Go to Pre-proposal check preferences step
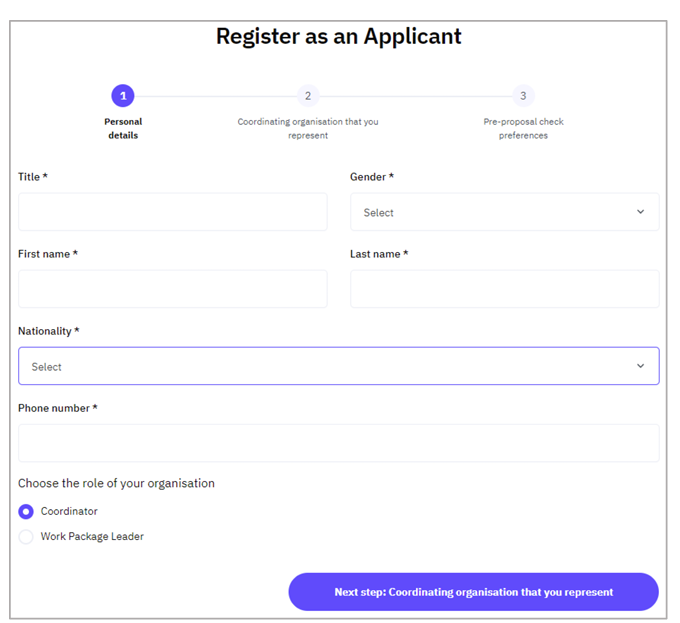680x623 pixels. click(x=523, y=128)
